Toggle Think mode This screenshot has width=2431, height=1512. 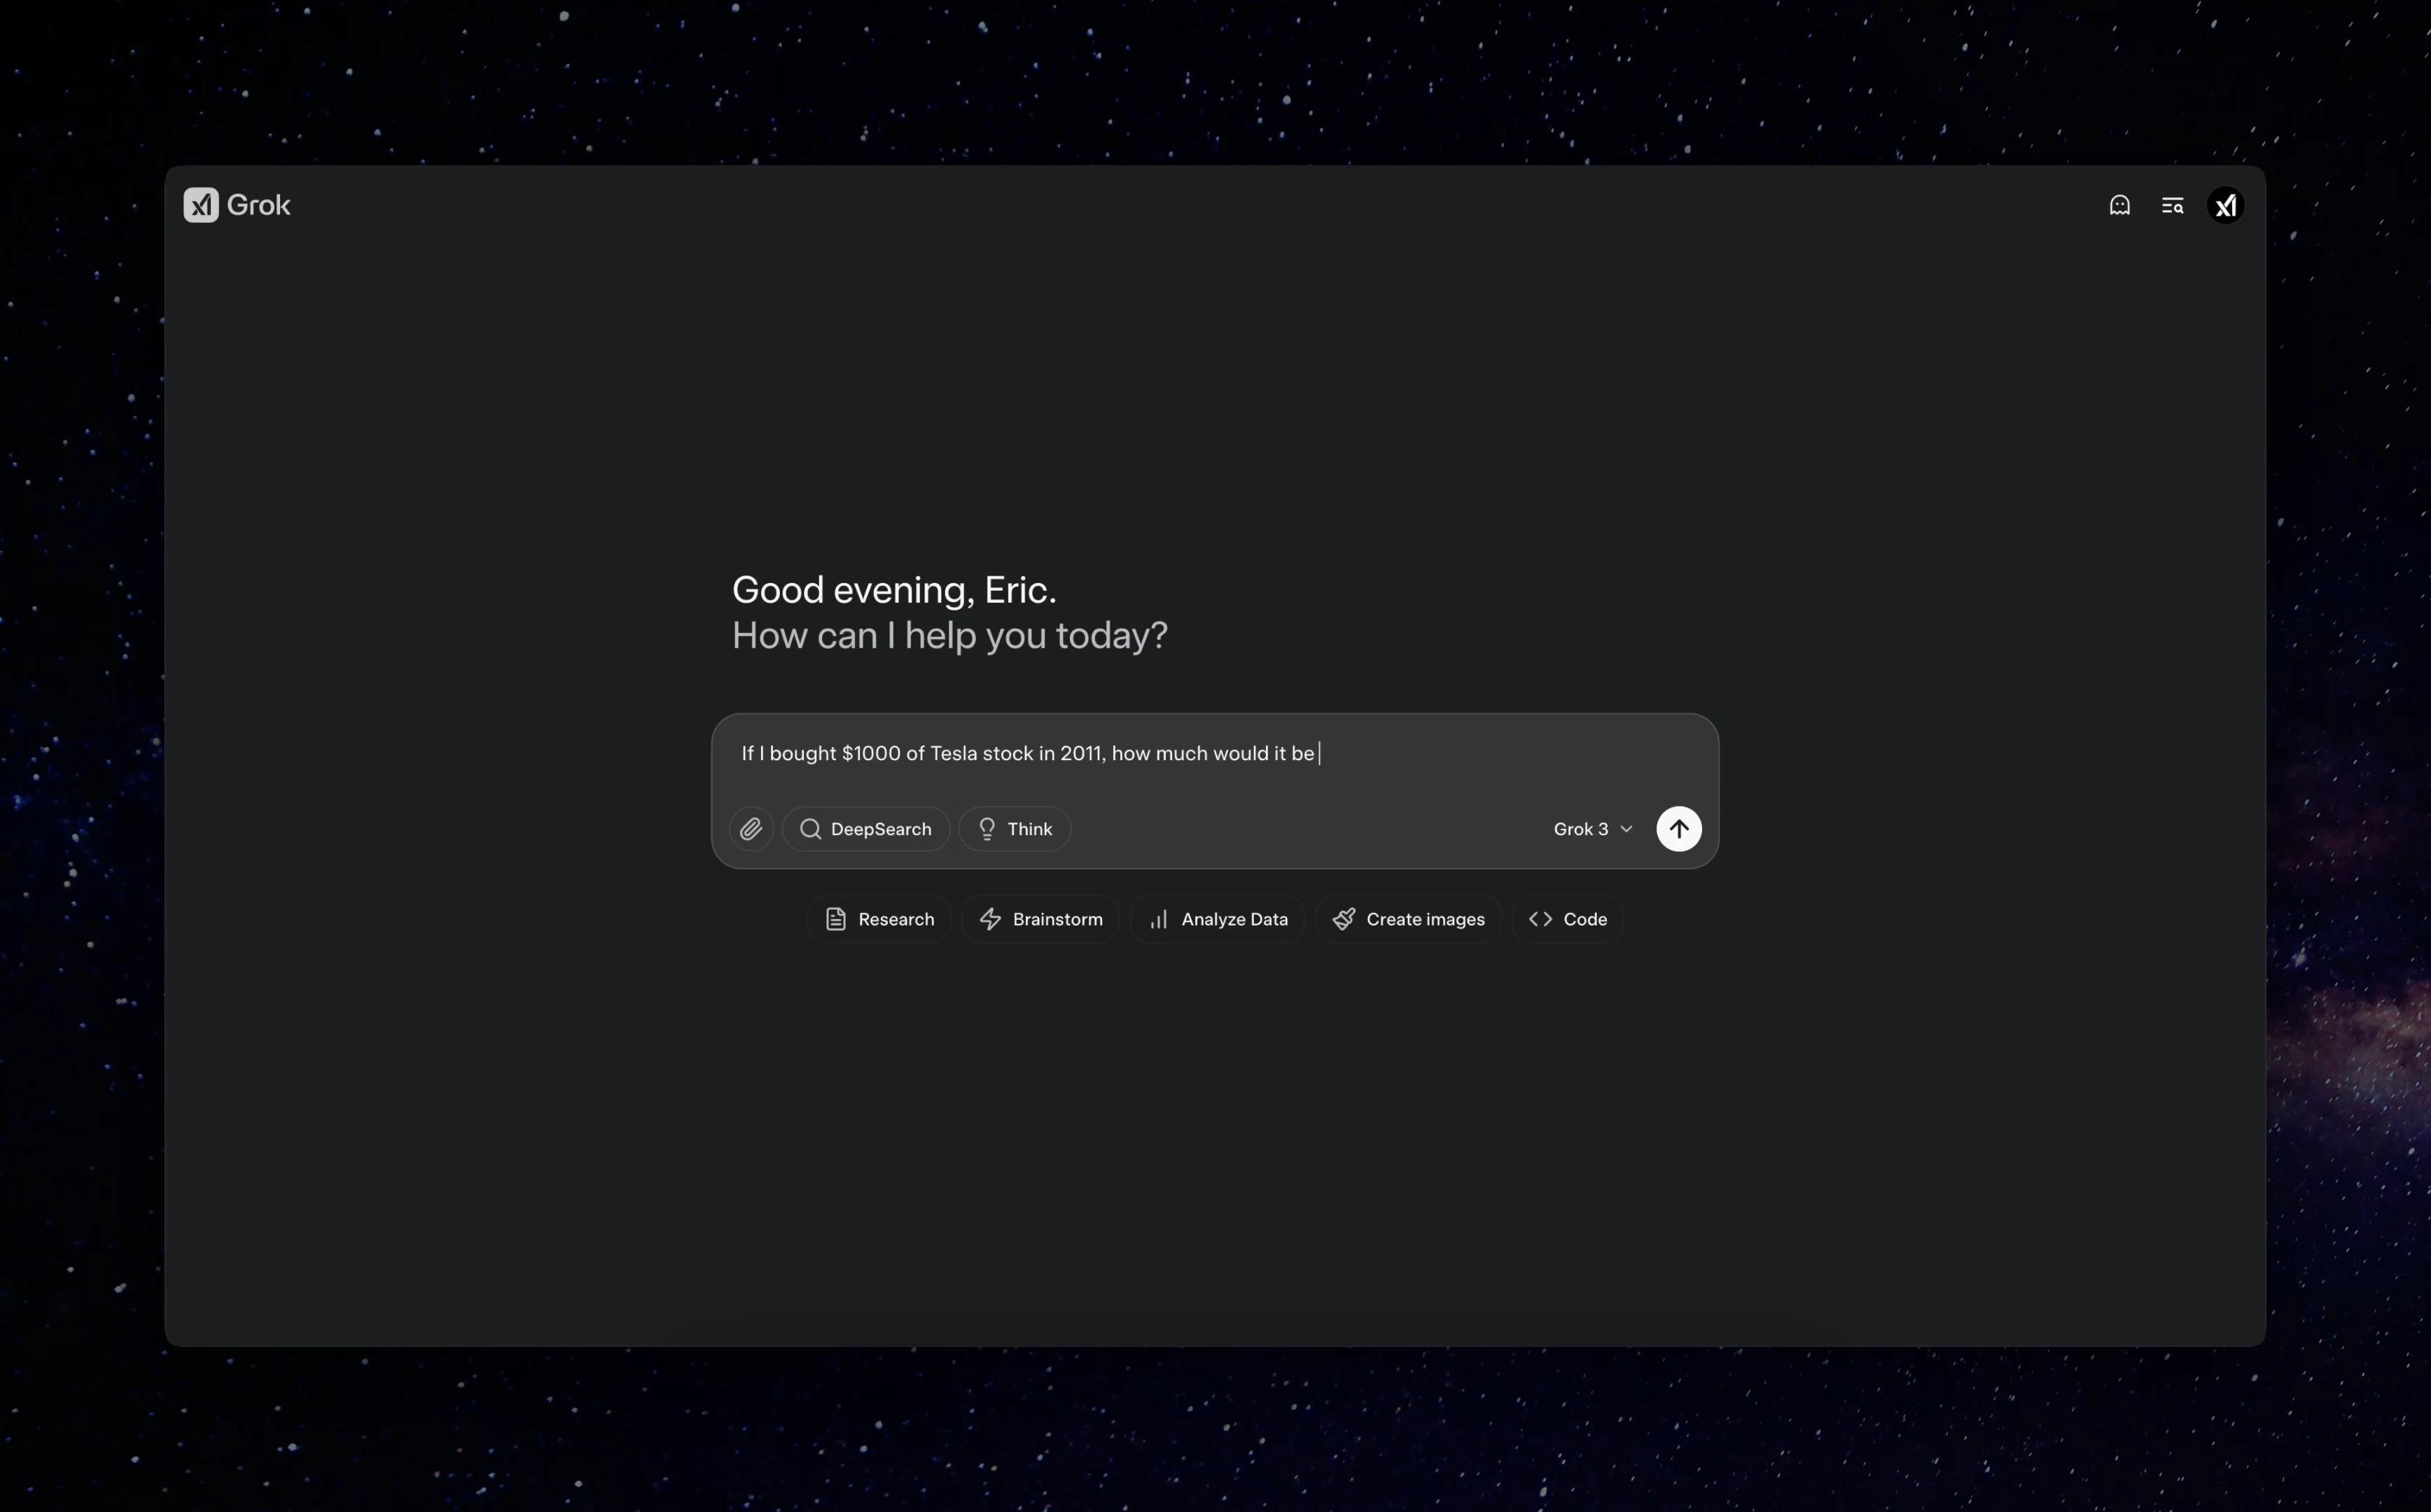coord(1014,829)
